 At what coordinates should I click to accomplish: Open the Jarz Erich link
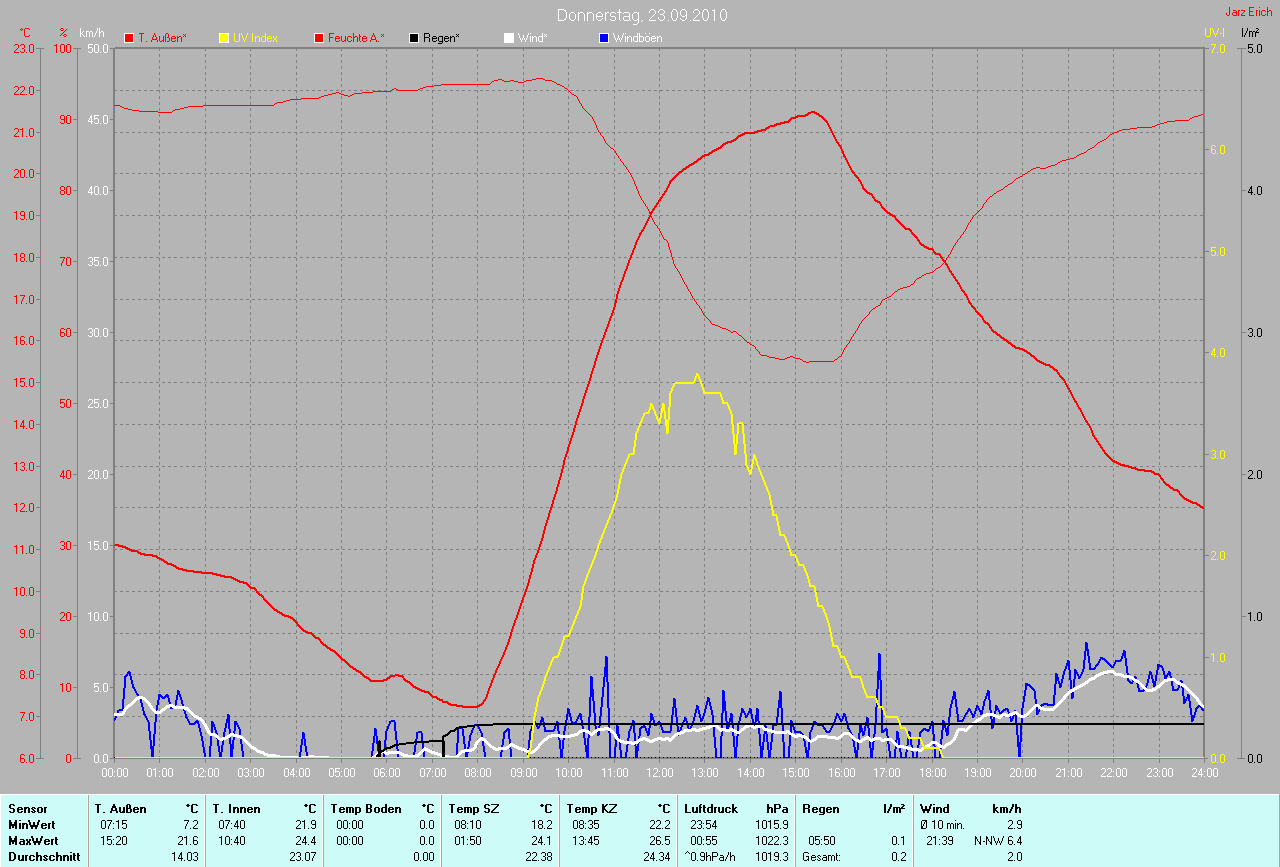[1248, 12]
